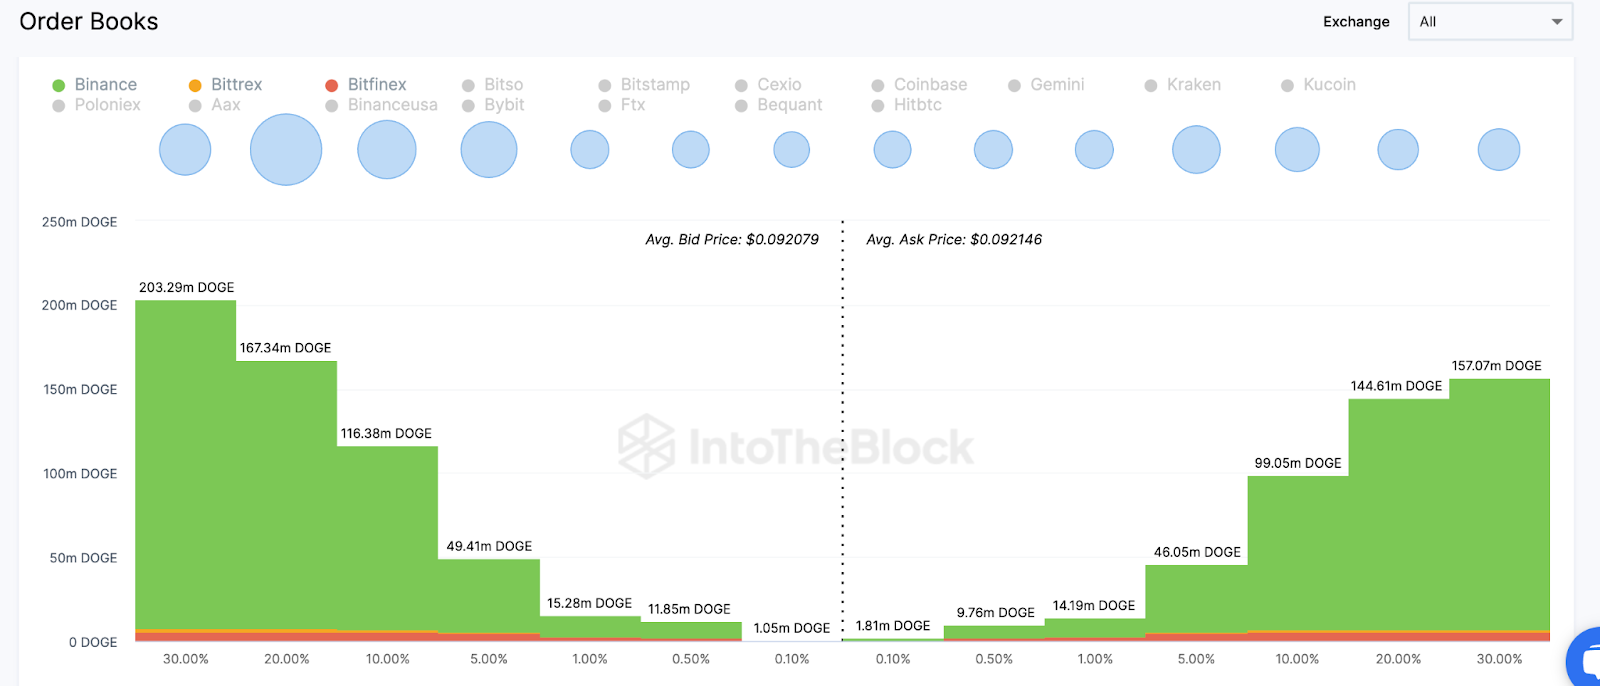Show the Kucoin exchange series
1600x686 pixels.
[x=1318, y=85]
